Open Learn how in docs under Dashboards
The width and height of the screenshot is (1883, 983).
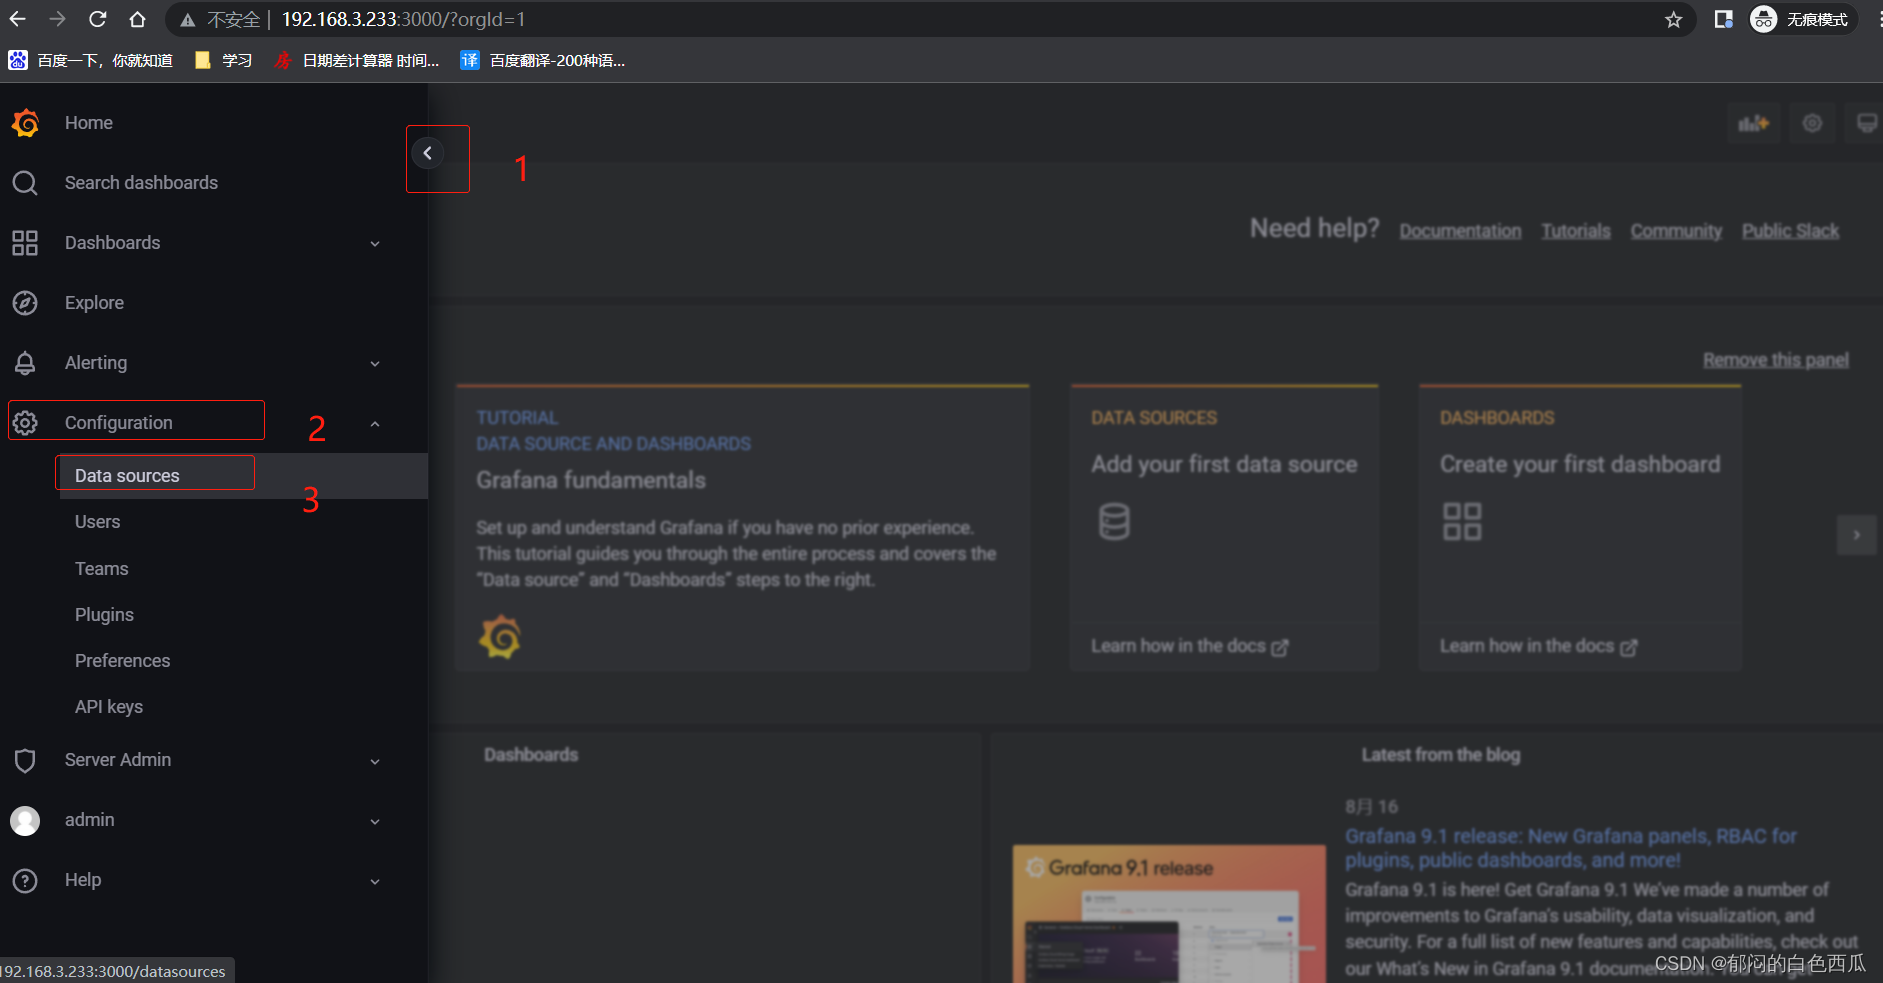click(1538, 646)
